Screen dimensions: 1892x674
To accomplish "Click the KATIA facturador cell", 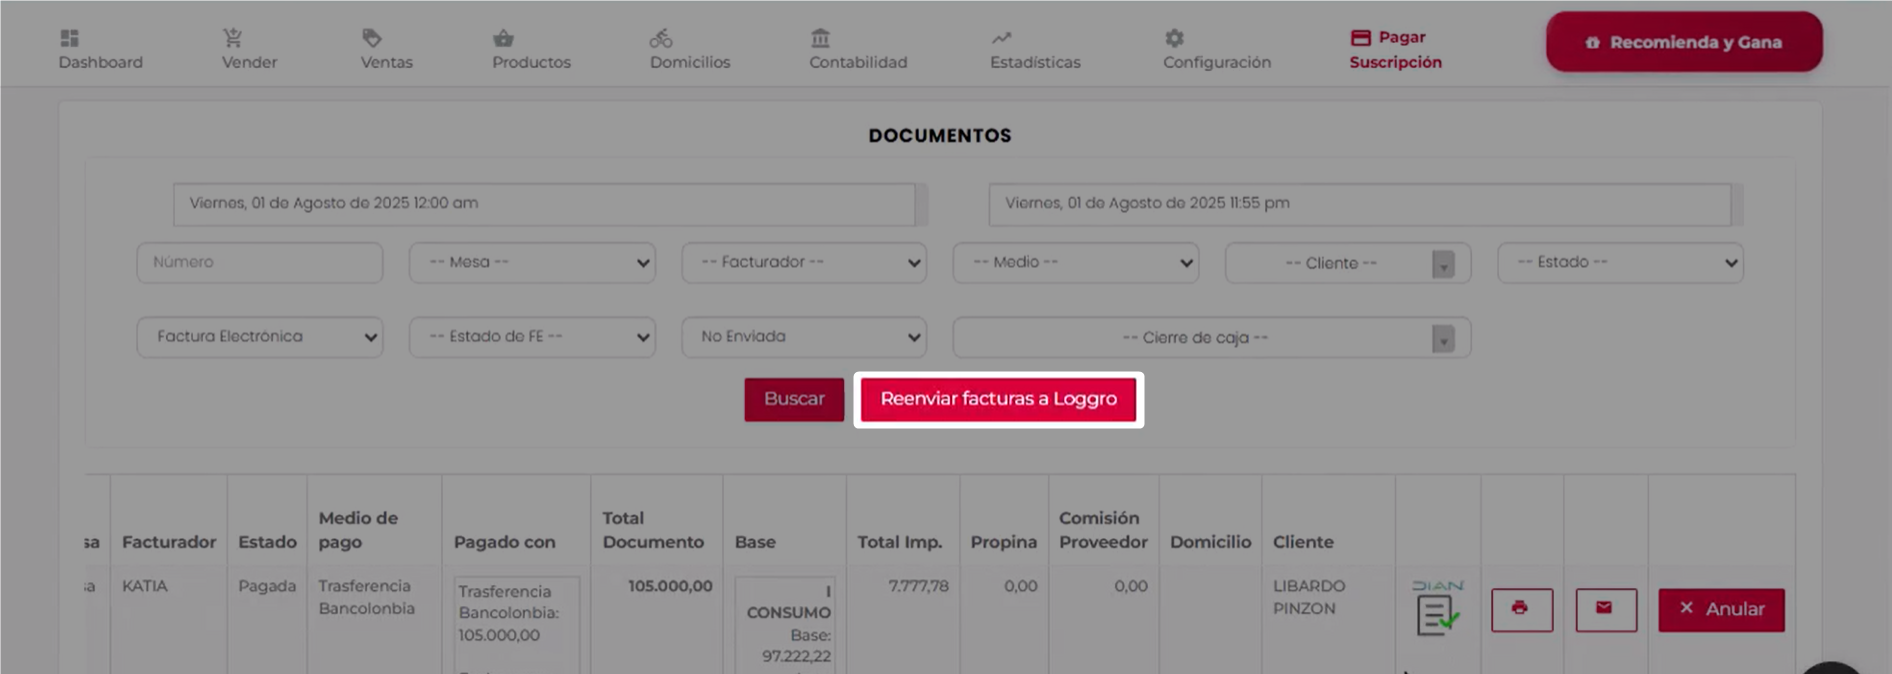I will click(x=145, y=586).
